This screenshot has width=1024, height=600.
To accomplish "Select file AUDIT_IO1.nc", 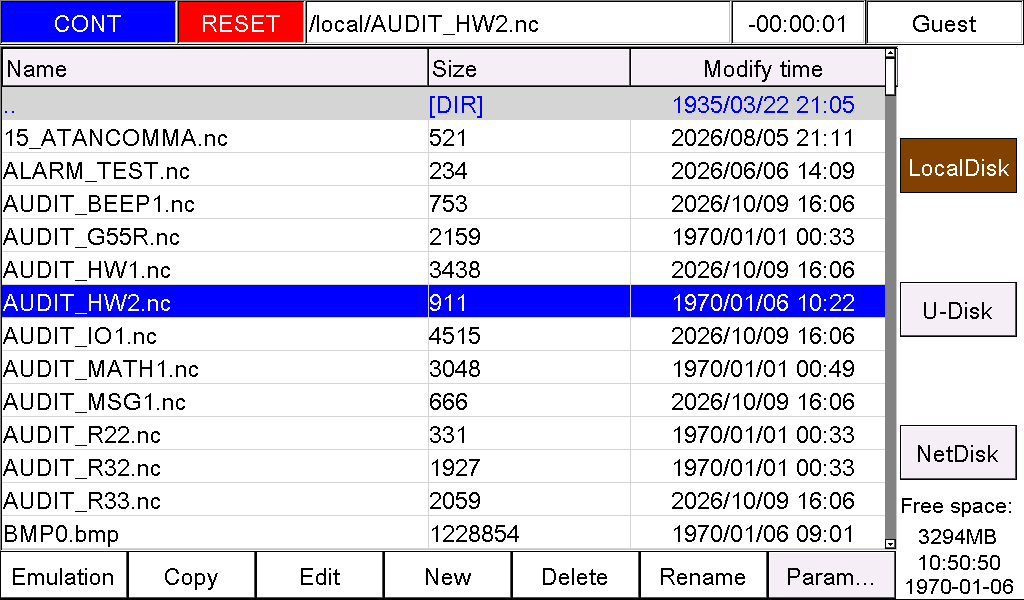I will pos(443,336).
